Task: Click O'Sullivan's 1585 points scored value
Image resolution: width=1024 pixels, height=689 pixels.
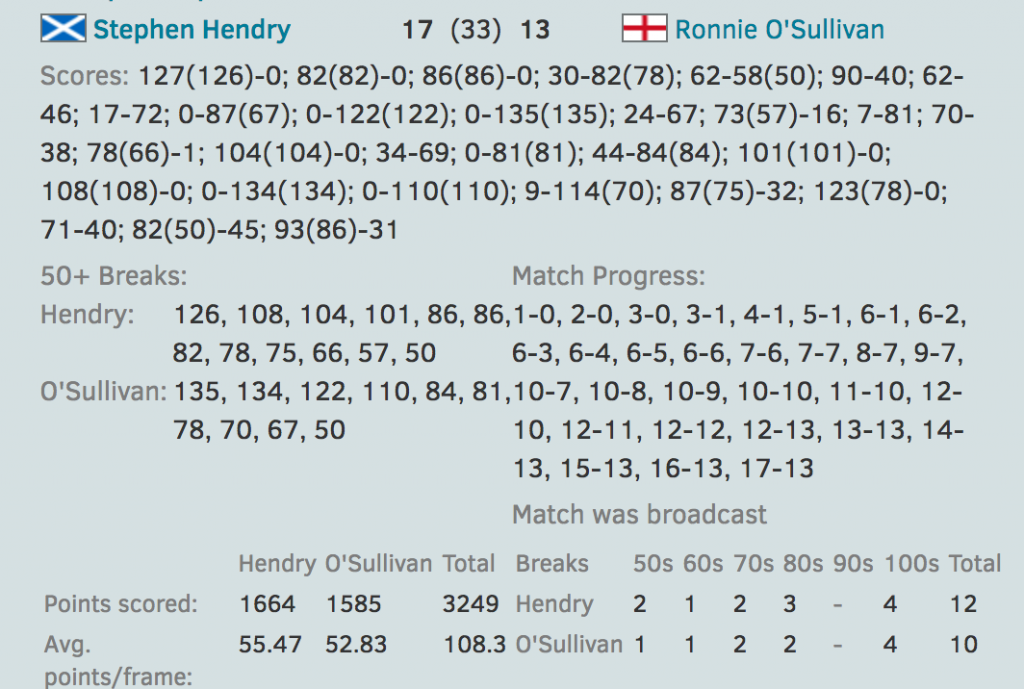Action: [356, 604]
